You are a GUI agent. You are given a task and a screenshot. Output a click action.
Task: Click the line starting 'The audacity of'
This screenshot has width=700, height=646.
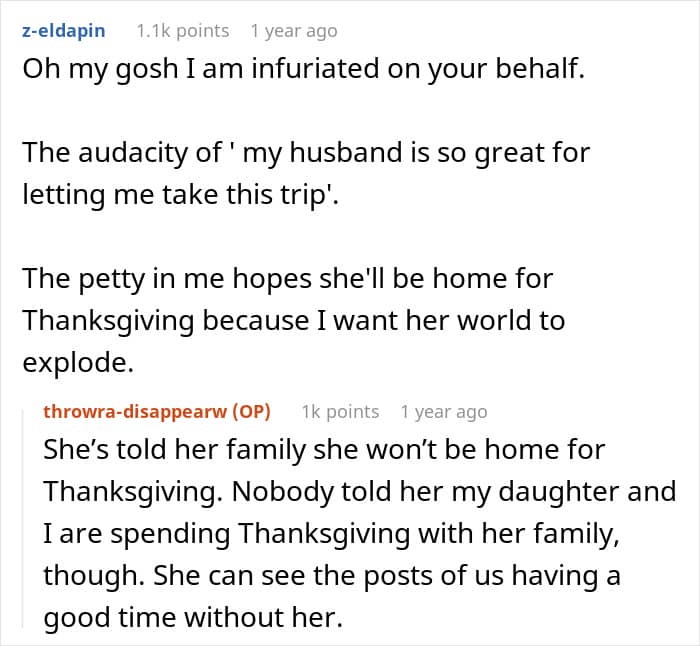(306, 153)
